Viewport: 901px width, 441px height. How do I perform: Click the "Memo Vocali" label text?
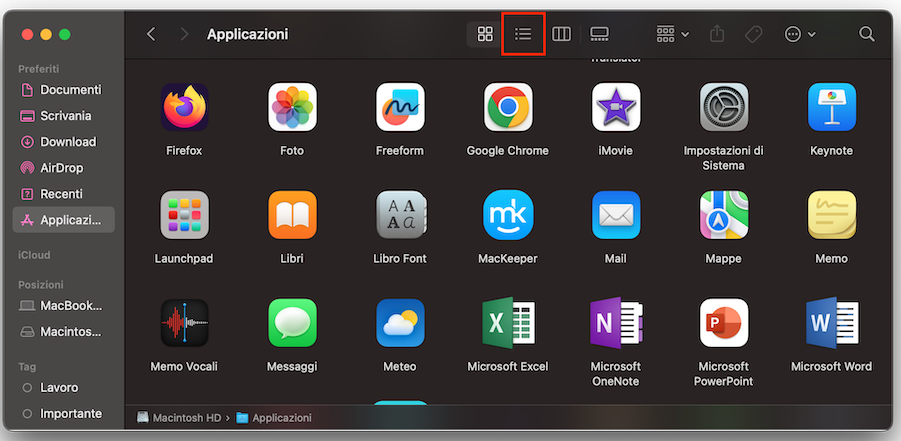point(184,366)
